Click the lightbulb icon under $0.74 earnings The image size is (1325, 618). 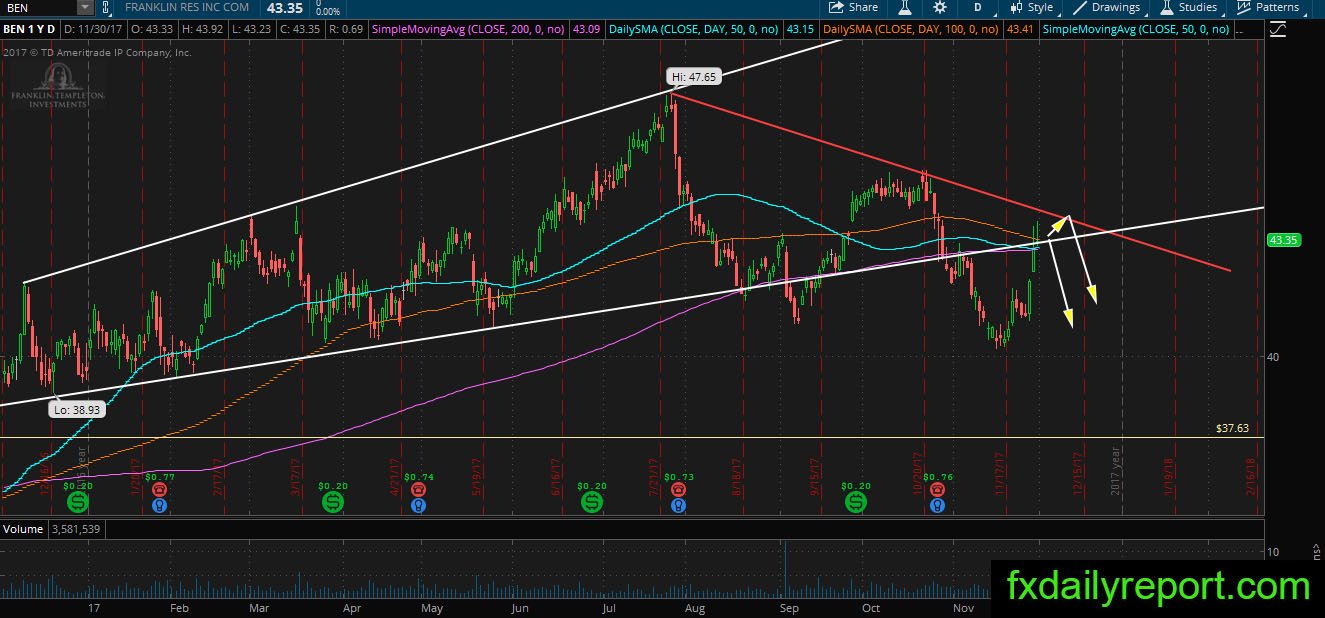tap(419, 506)
